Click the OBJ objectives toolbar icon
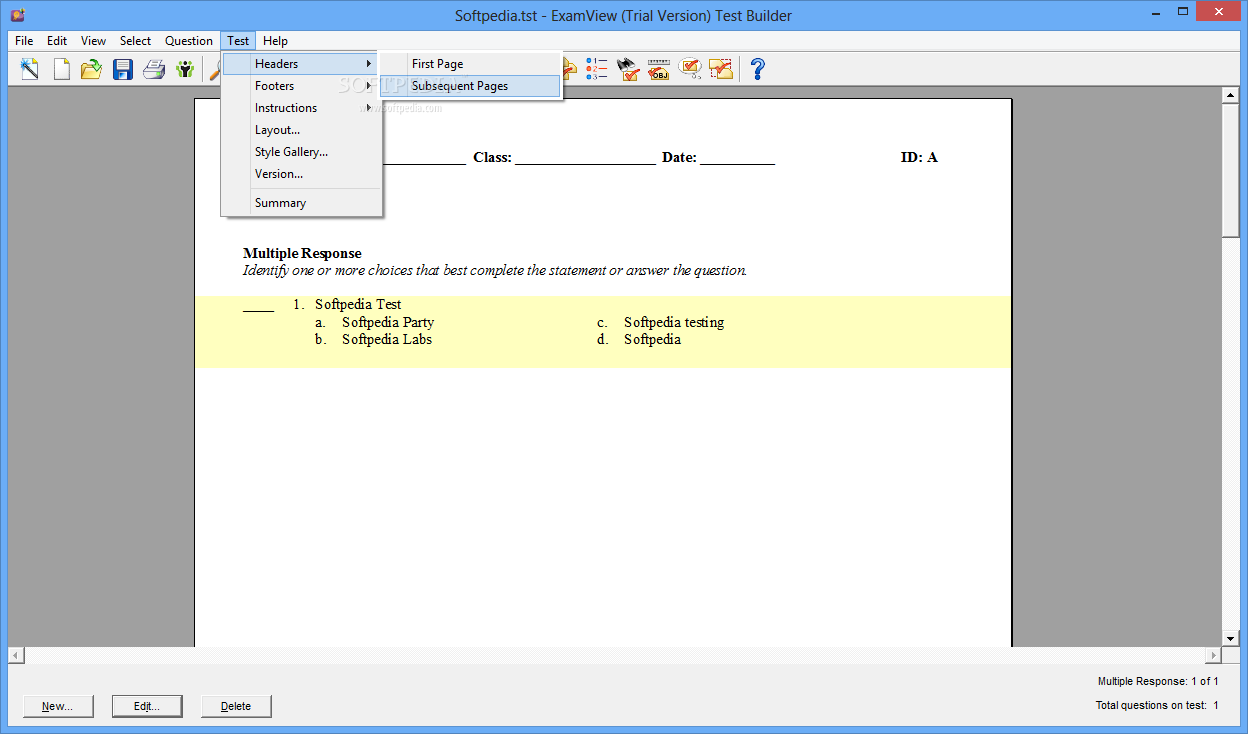This screenshot has height=734, width=1248. click(x=659, y=69)
